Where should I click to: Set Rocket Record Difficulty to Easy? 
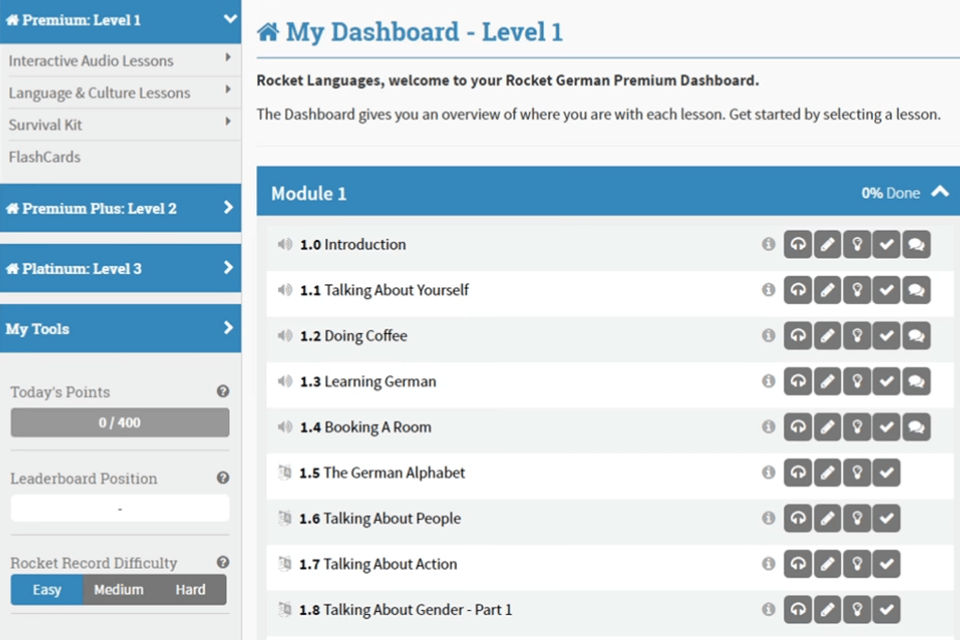click(x=47, y=590)
